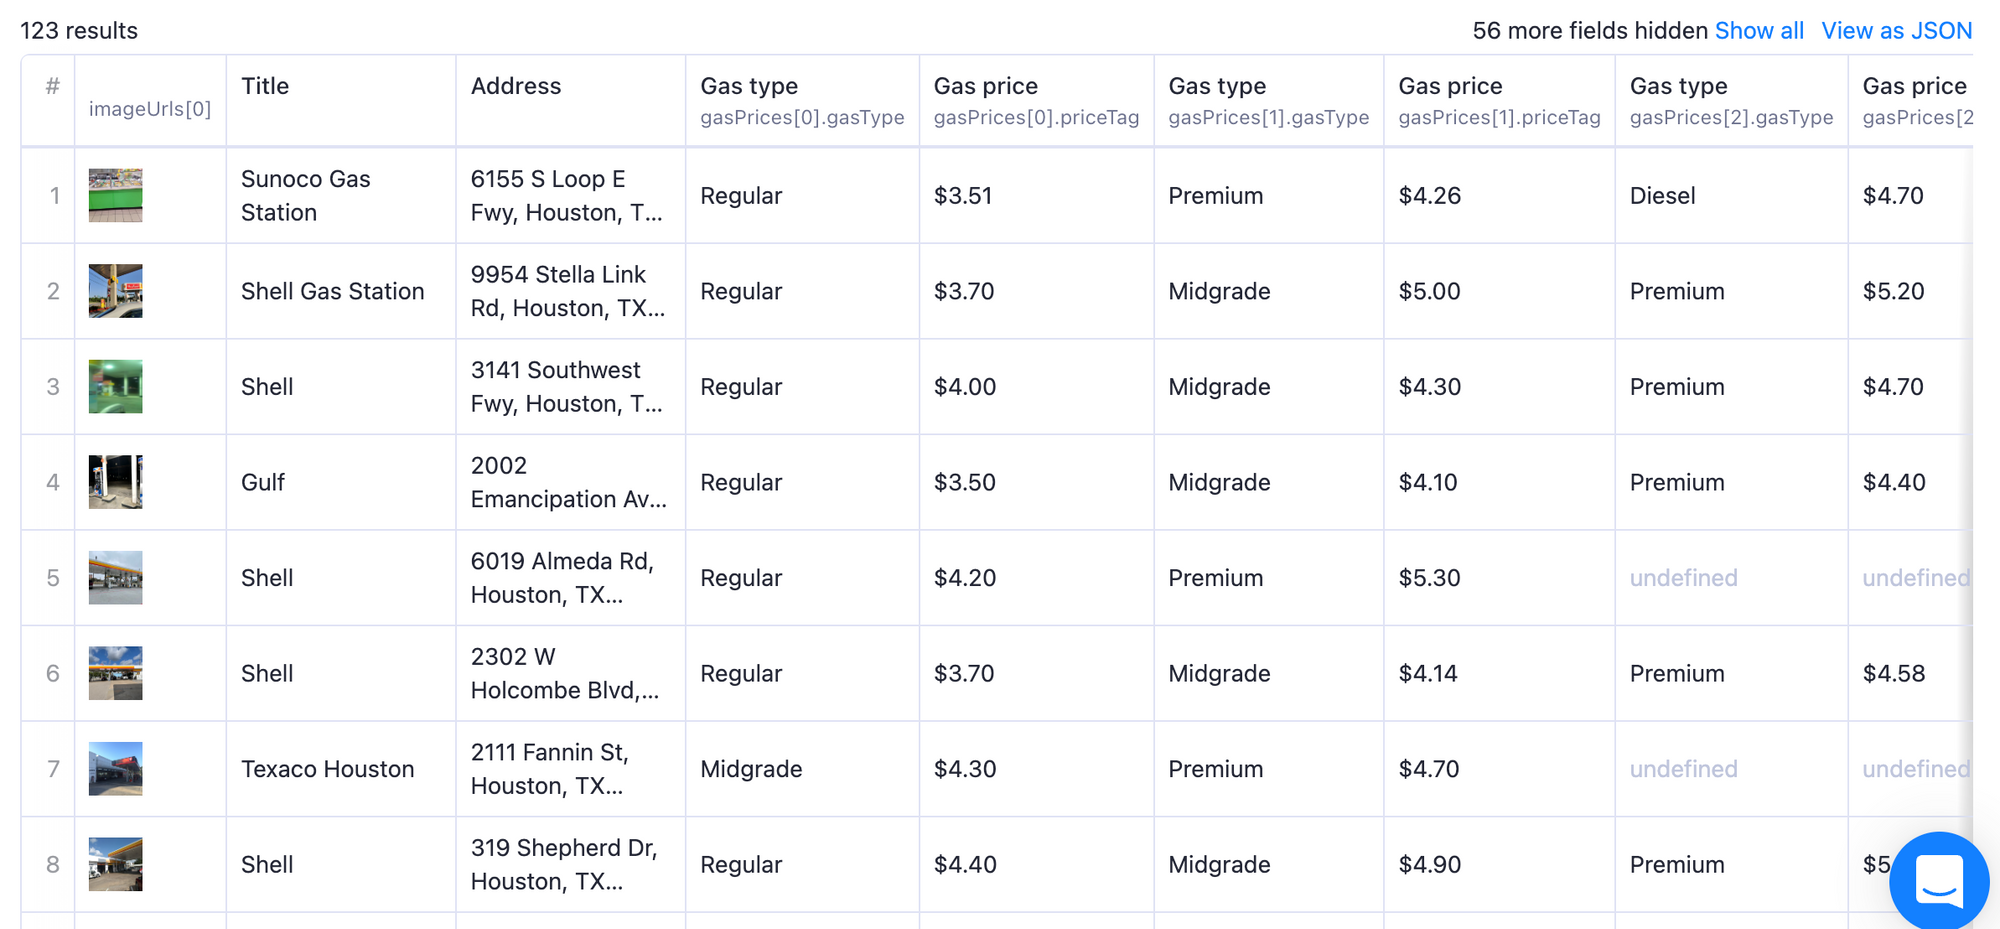Select the Title column header

(x=264, y=86)
